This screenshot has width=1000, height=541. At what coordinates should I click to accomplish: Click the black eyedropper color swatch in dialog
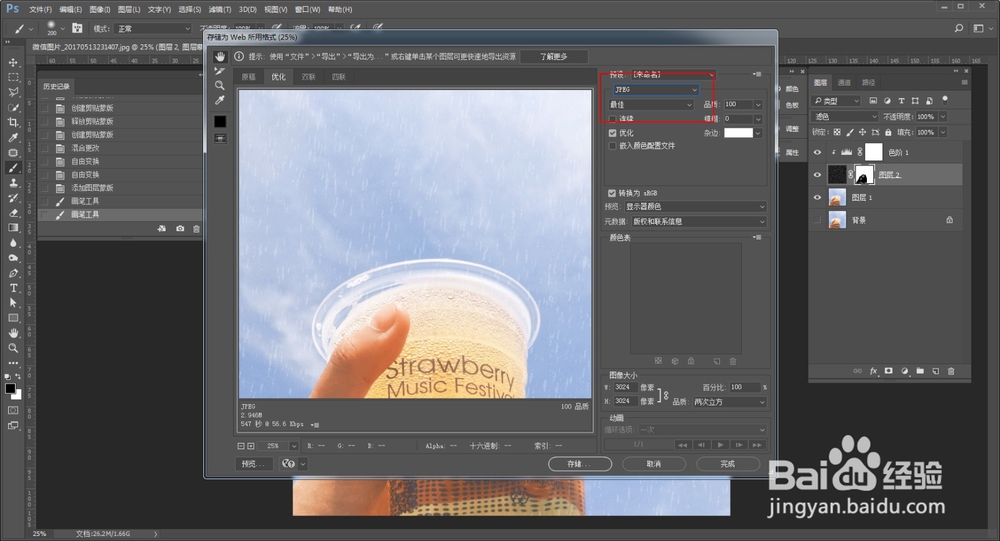(220, 121)
